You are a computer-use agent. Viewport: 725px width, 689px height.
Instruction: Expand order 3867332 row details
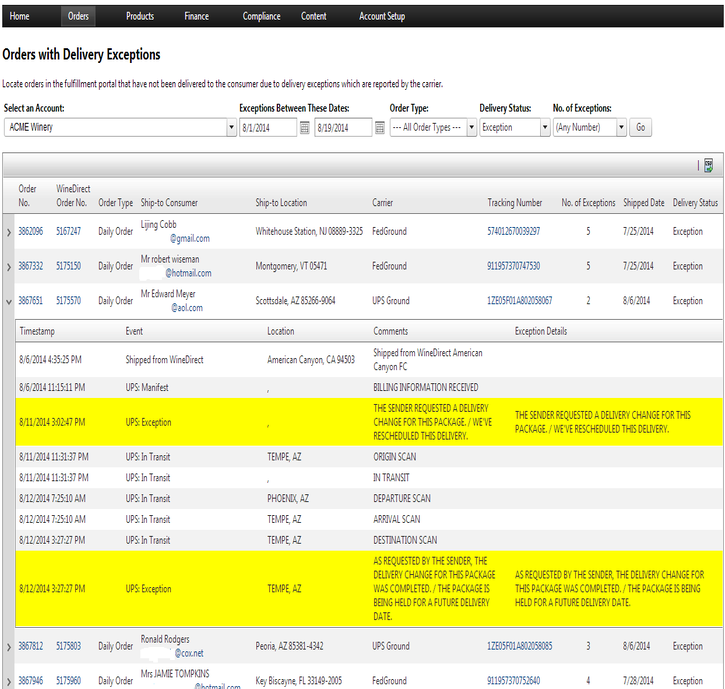(9, 267)
